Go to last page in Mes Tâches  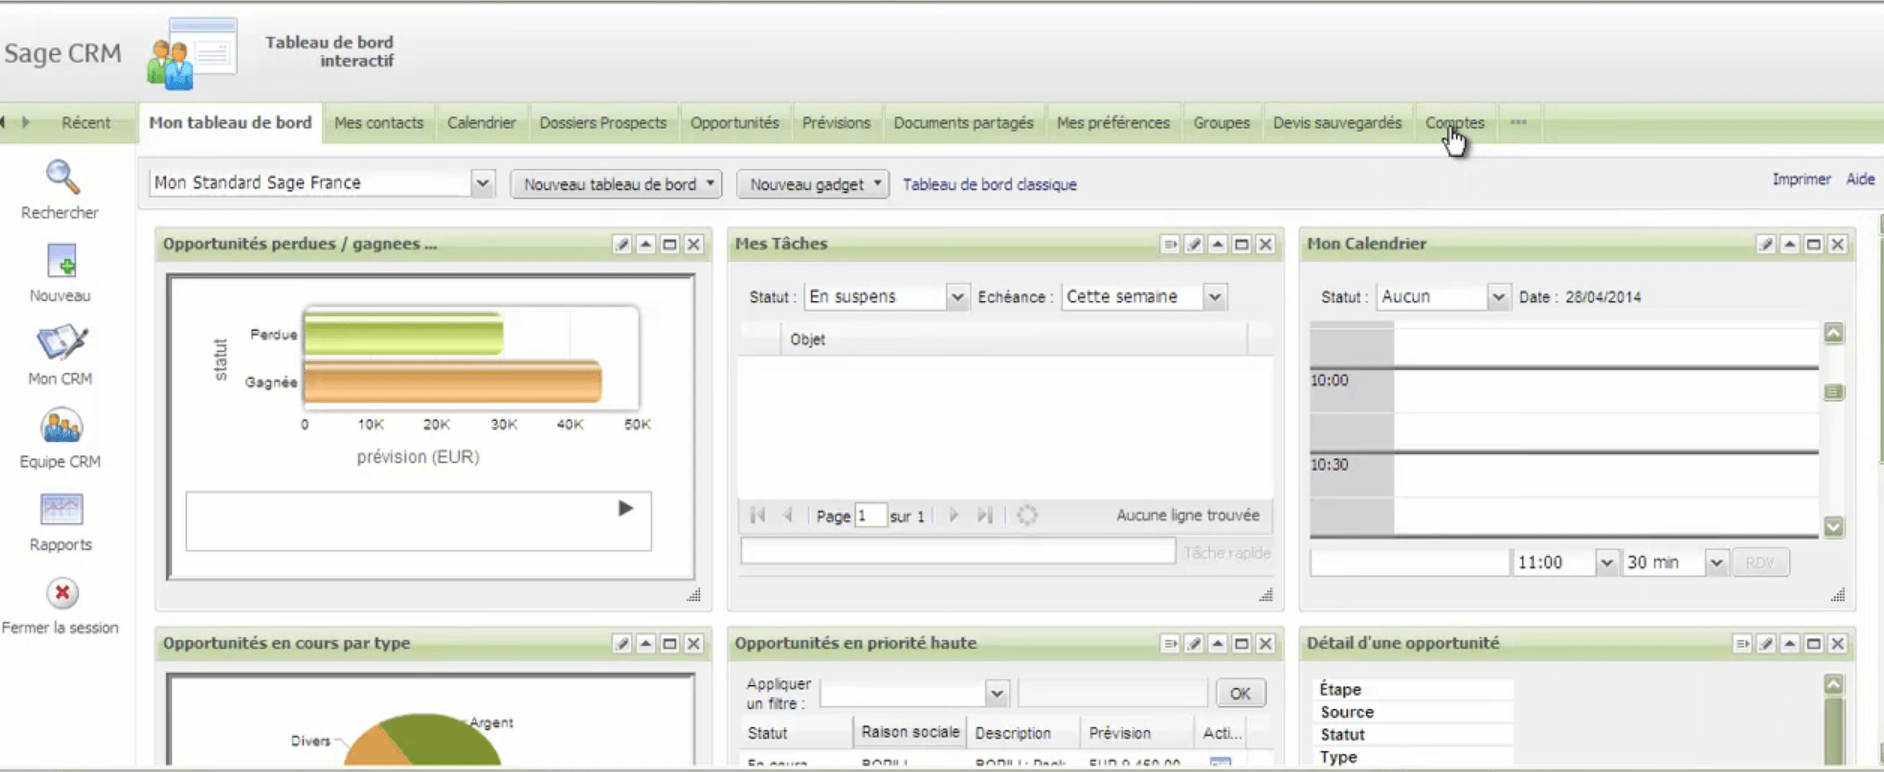point(985,515)
